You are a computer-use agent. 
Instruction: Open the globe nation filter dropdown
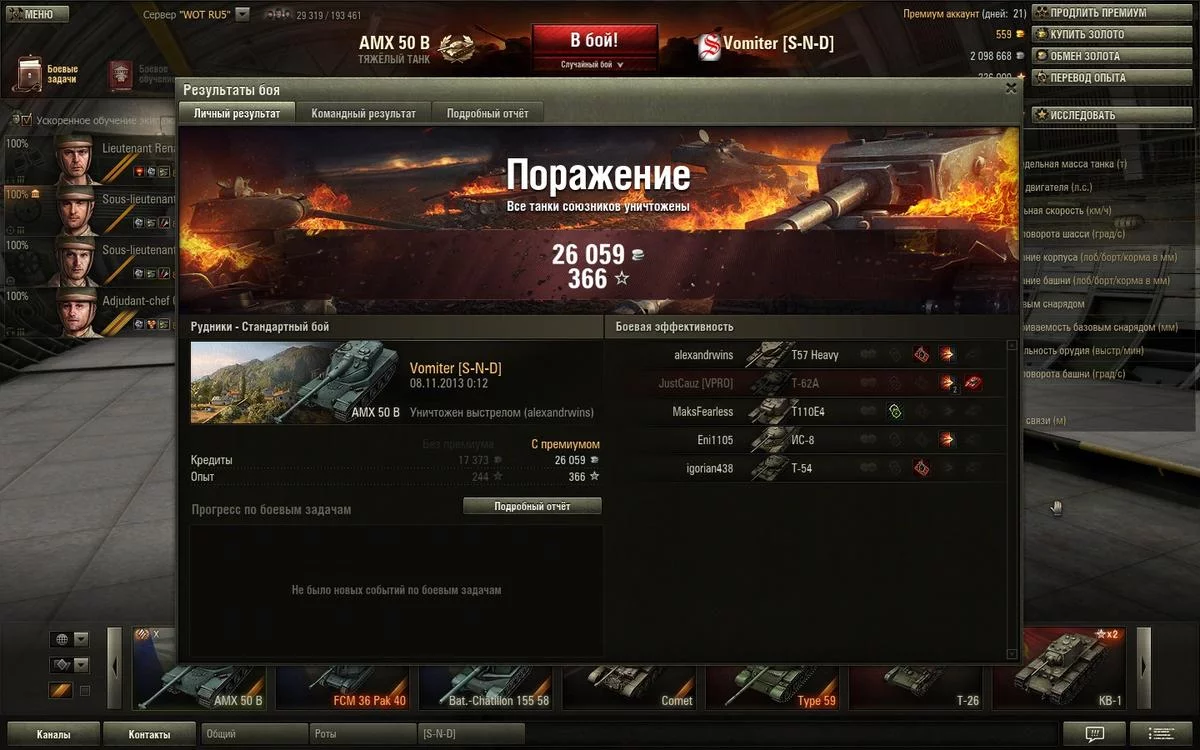tap(69, 639)
